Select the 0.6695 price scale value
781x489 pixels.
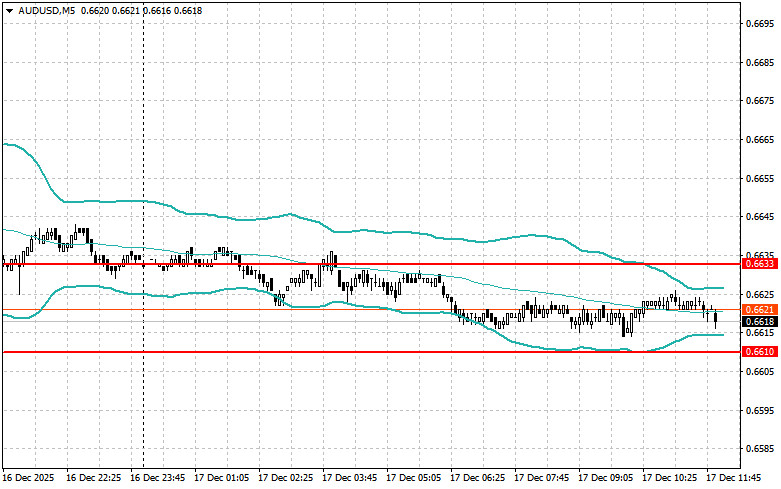761,24
